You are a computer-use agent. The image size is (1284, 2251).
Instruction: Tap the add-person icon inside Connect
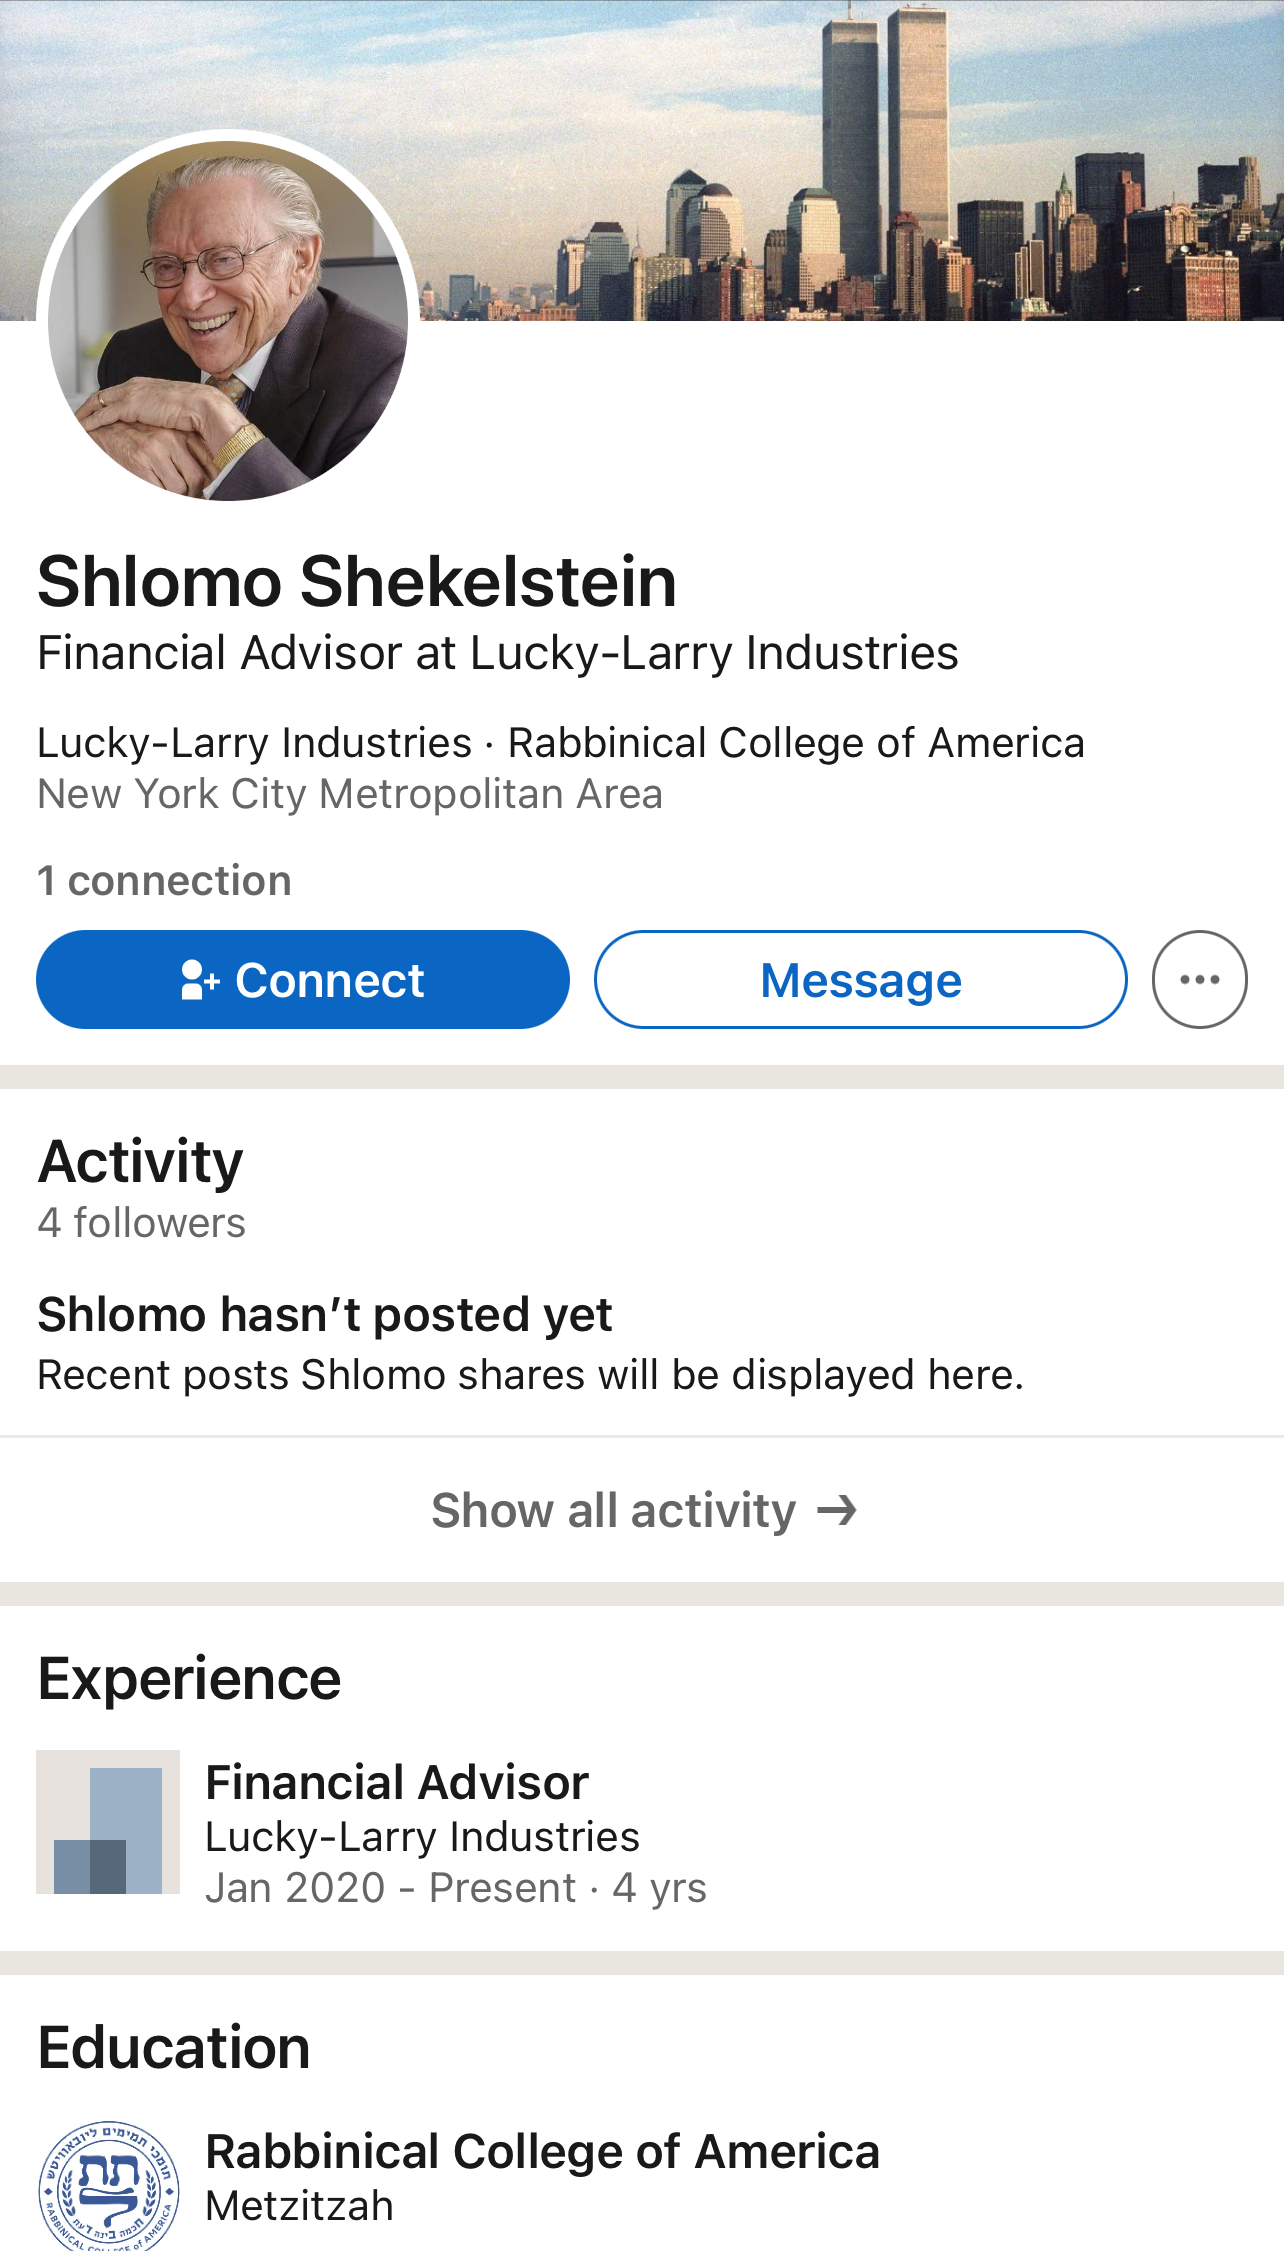pyautogui.click(x=199, y=980)
